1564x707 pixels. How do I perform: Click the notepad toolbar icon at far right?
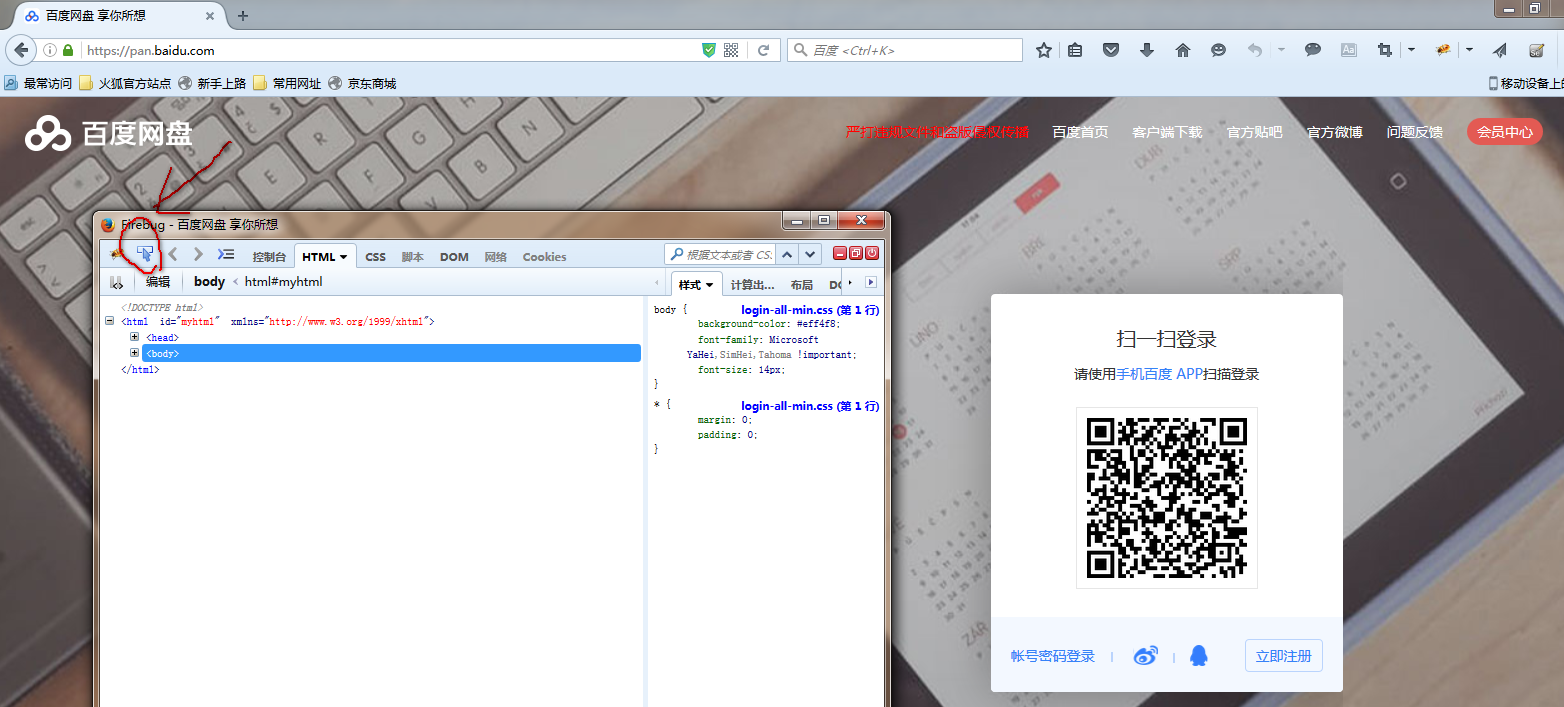coord(1536,50)
